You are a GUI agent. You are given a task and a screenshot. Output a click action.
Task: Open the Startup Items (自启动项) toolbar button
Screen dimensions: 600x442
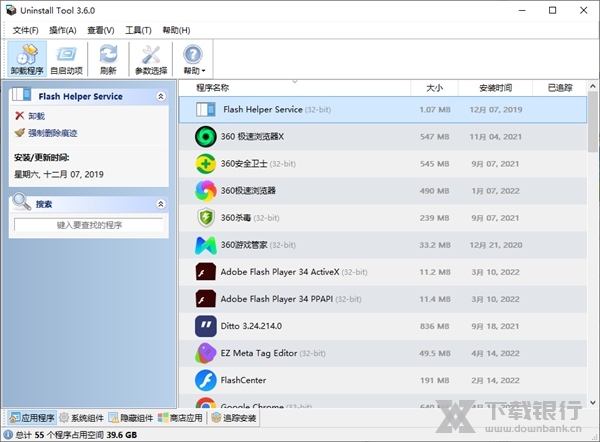tap(67, 59)
